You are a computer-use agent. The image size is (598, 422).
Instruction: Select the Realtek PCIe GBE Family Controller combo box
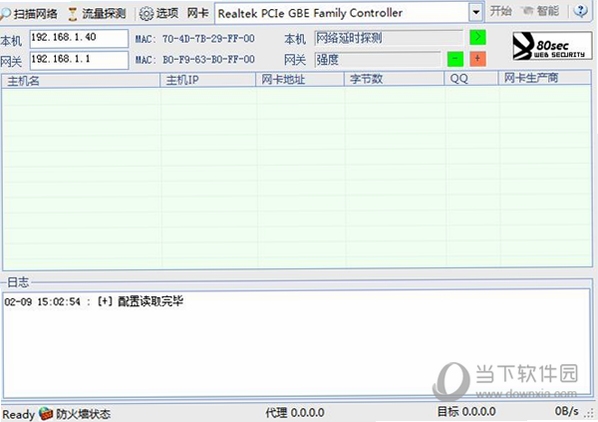[x=349, y=13]
